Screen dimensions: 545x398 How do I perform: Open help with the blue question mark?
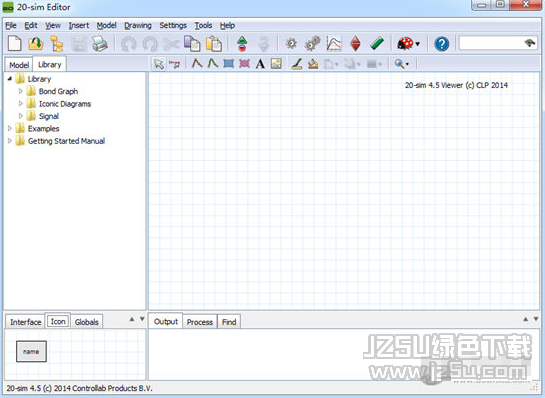[x=442, y=44]
